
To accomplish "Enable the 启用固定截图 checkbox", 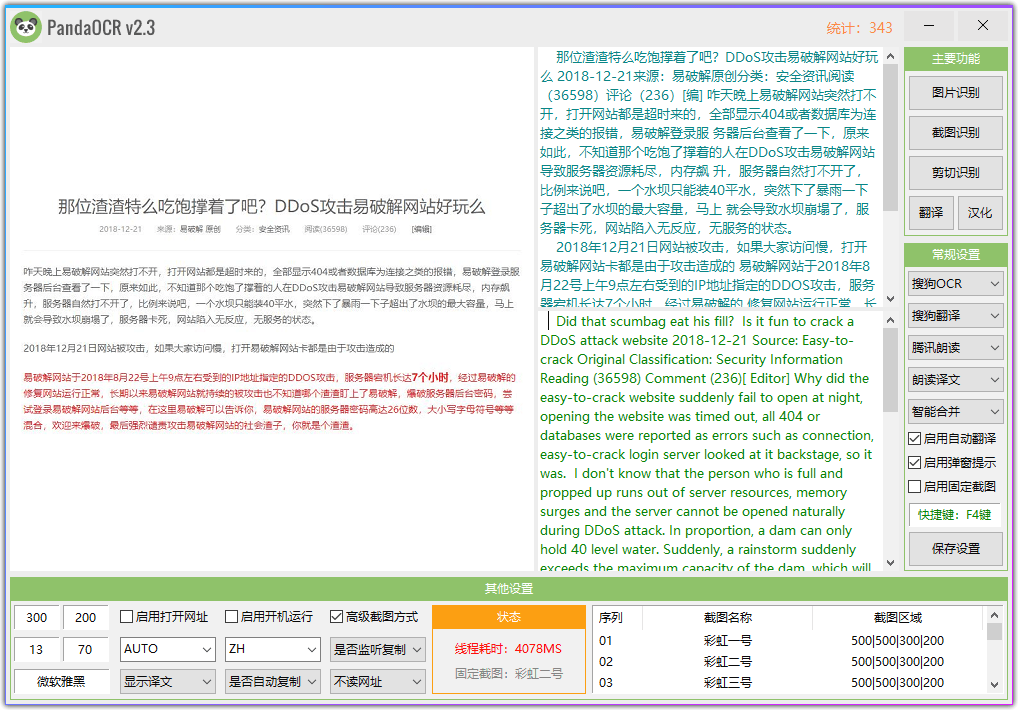I will pyautogui.click(x=914, y=487).
